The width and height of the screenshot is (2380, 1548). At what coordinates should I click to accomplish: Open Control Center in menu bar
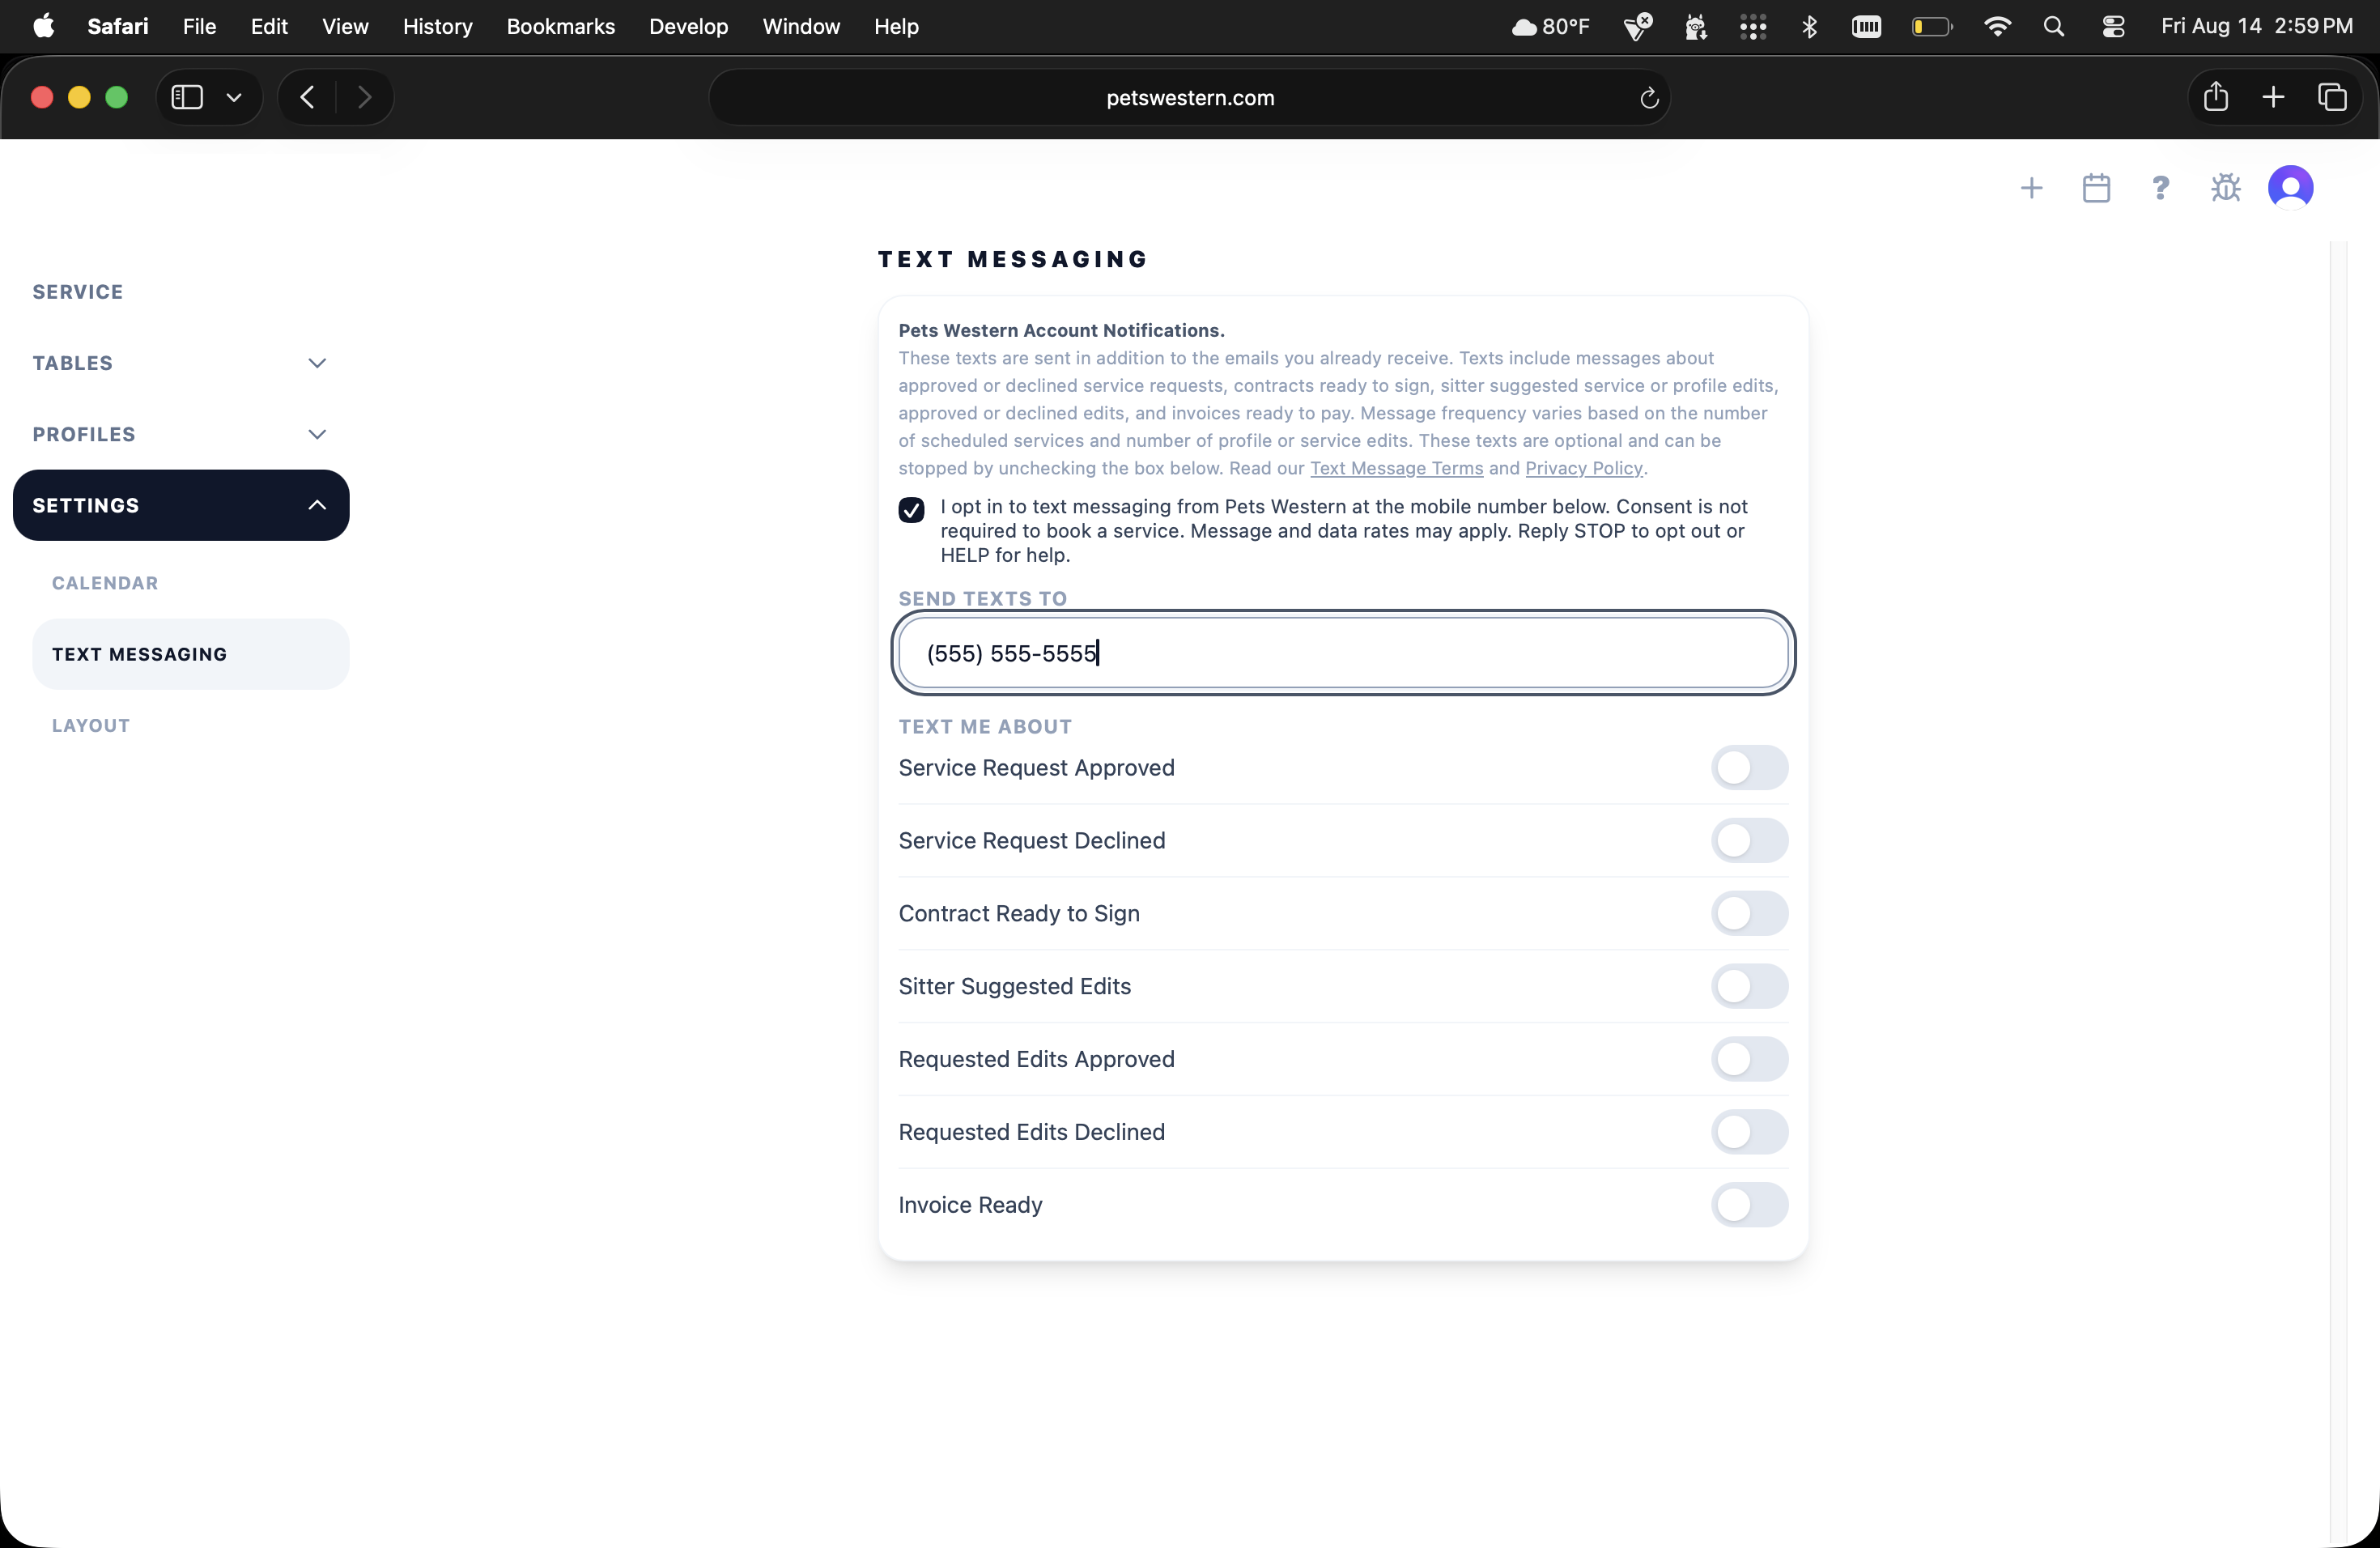tap(2113, 26)
